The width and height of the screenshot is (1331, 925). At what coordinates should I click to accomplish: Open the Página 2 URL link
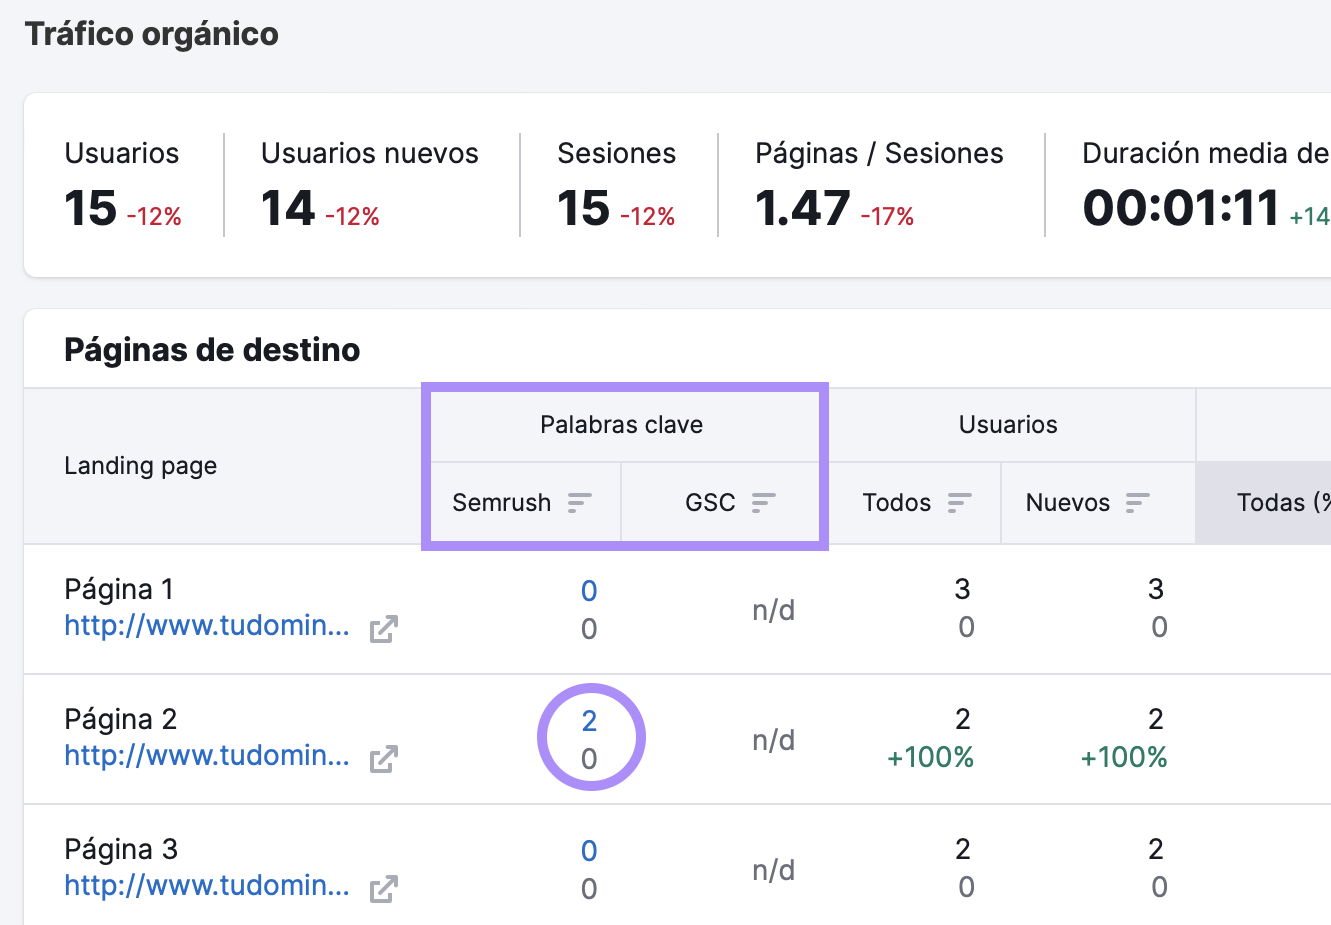pos(207,756)
